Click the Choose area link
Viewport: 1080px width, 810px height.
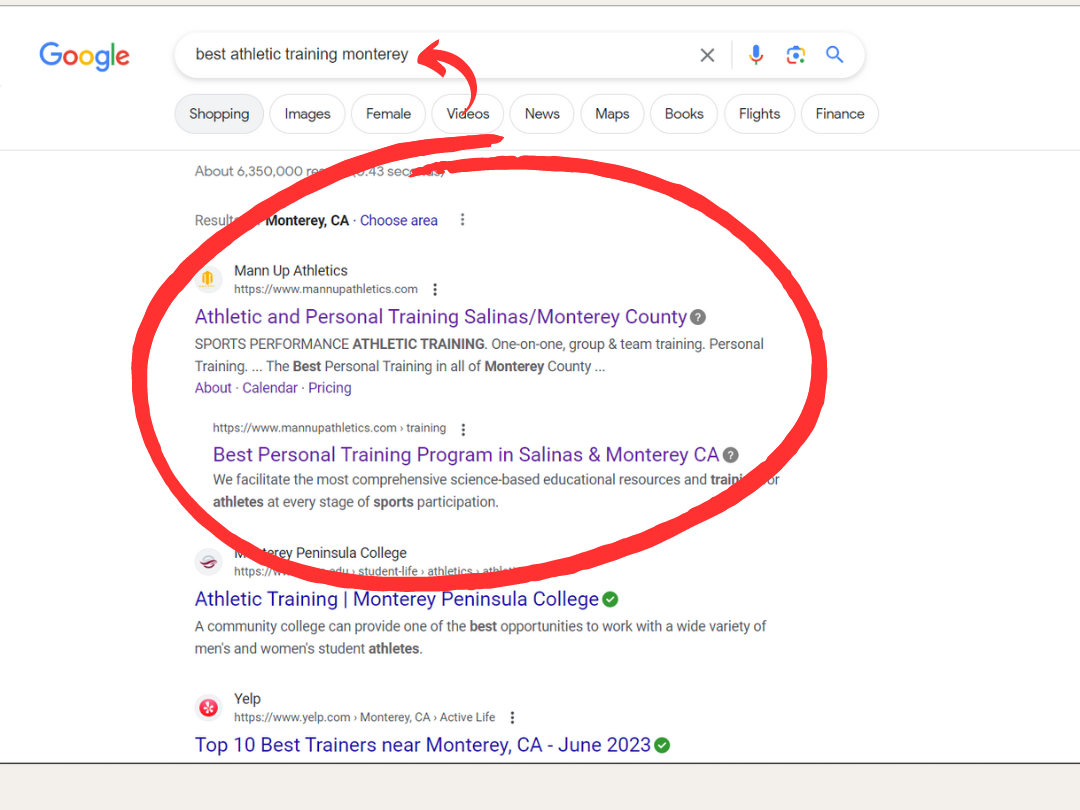coord(399,220)
